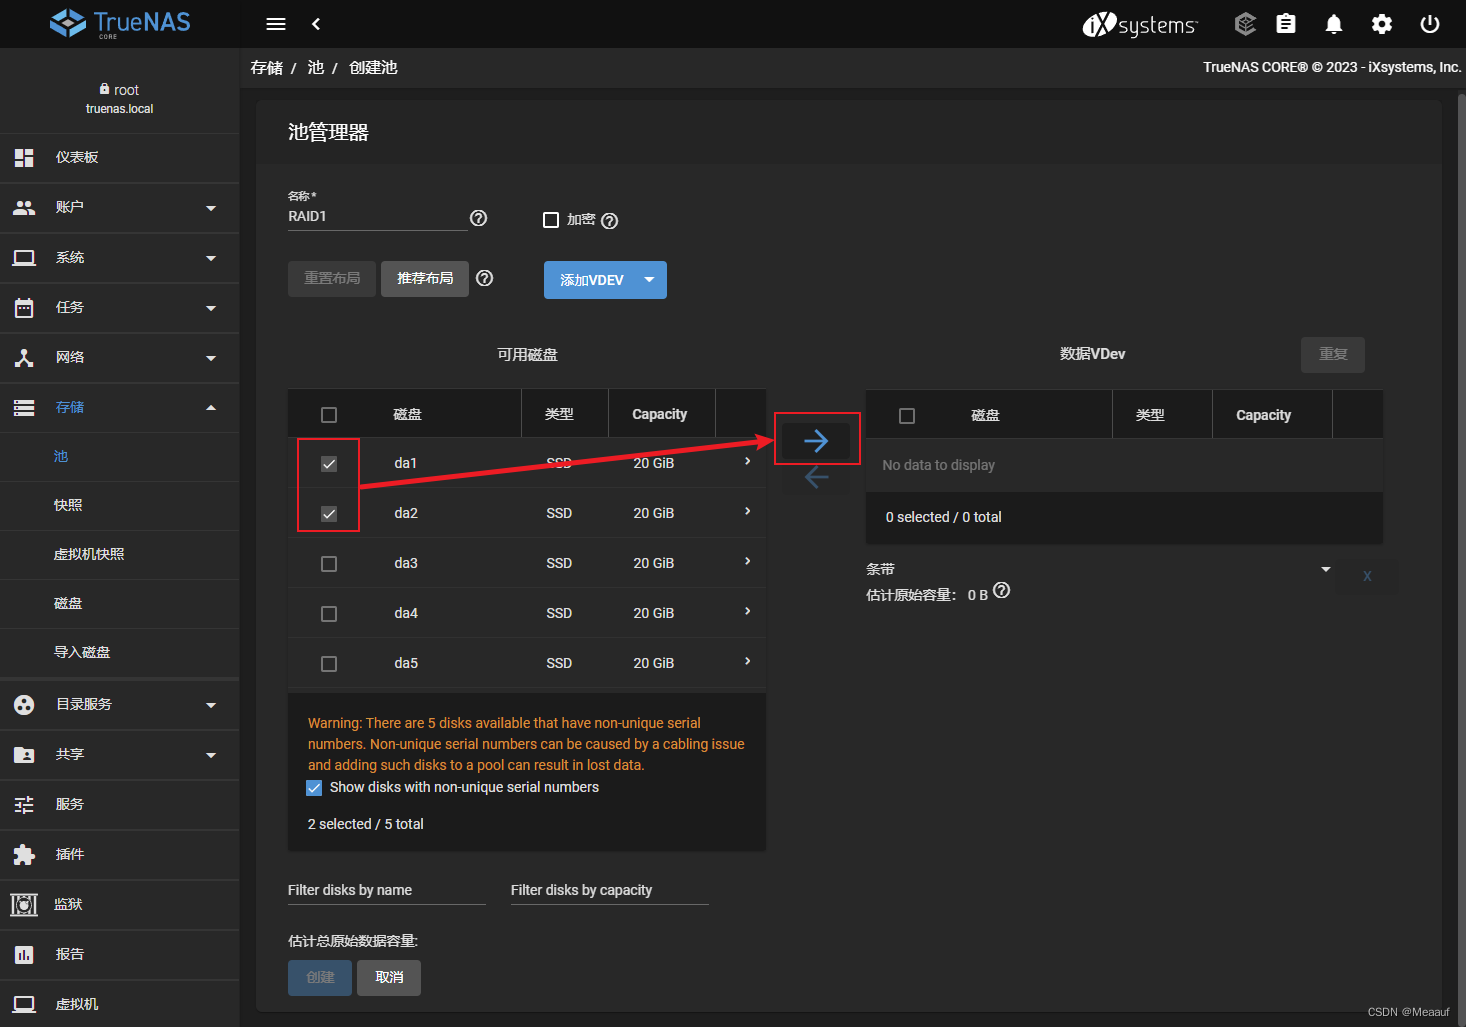Open the Add VDEV dropdown arrow
Image resolution: width=1466 pixels, height=1027 pixels.
pos(650,280)
